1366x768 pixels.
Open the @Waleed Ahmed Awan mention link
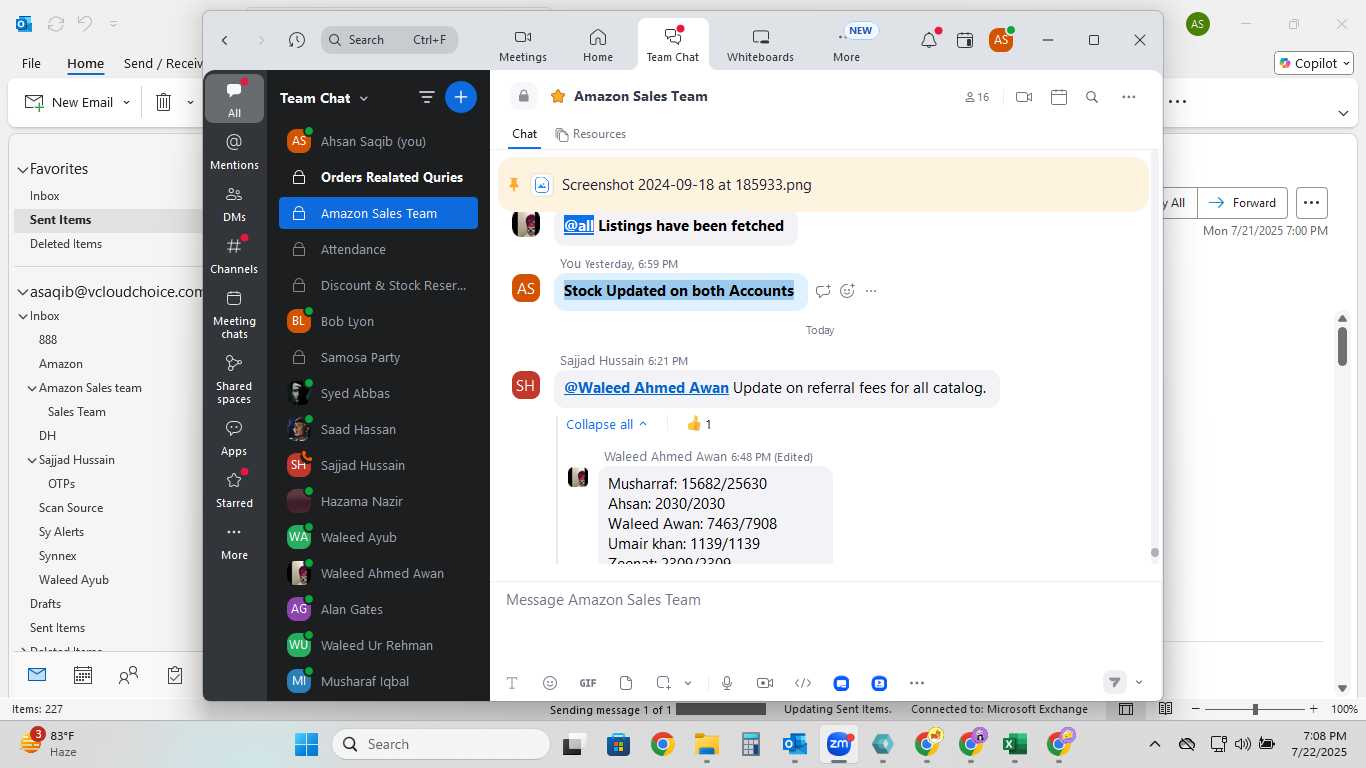[646, 388]
